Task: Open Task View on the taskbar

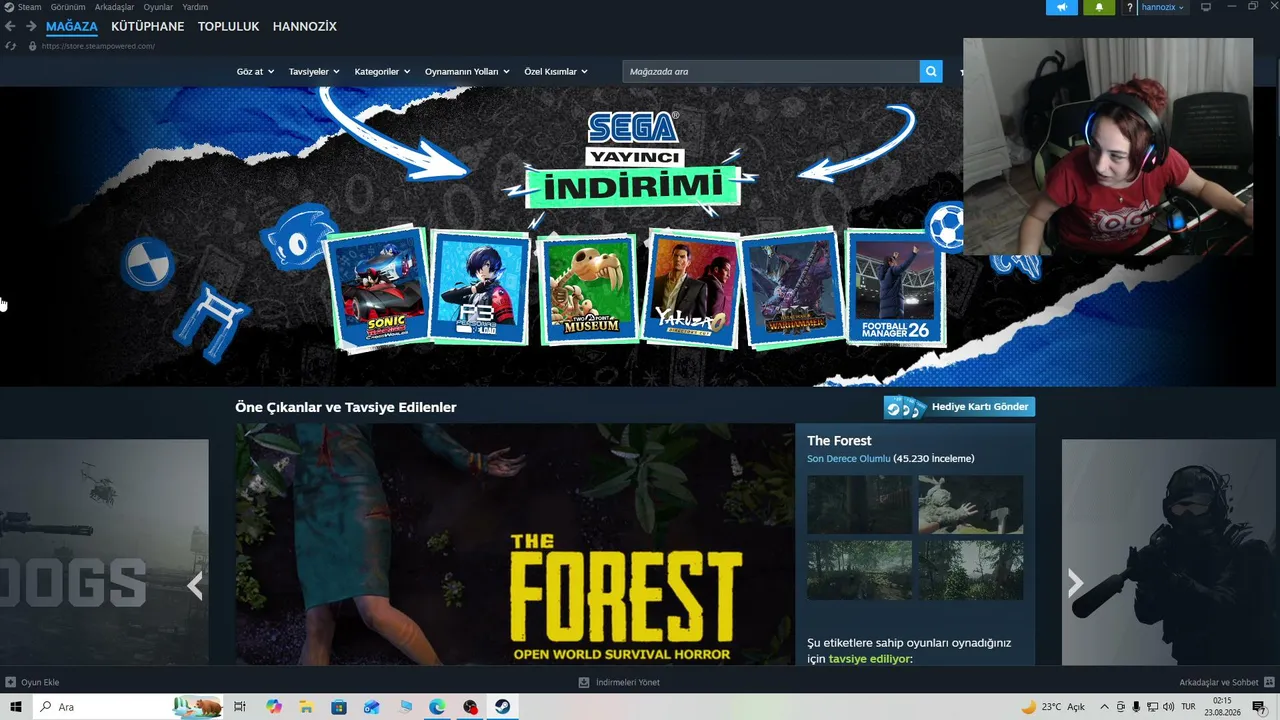Action: (x=240, y=707)
